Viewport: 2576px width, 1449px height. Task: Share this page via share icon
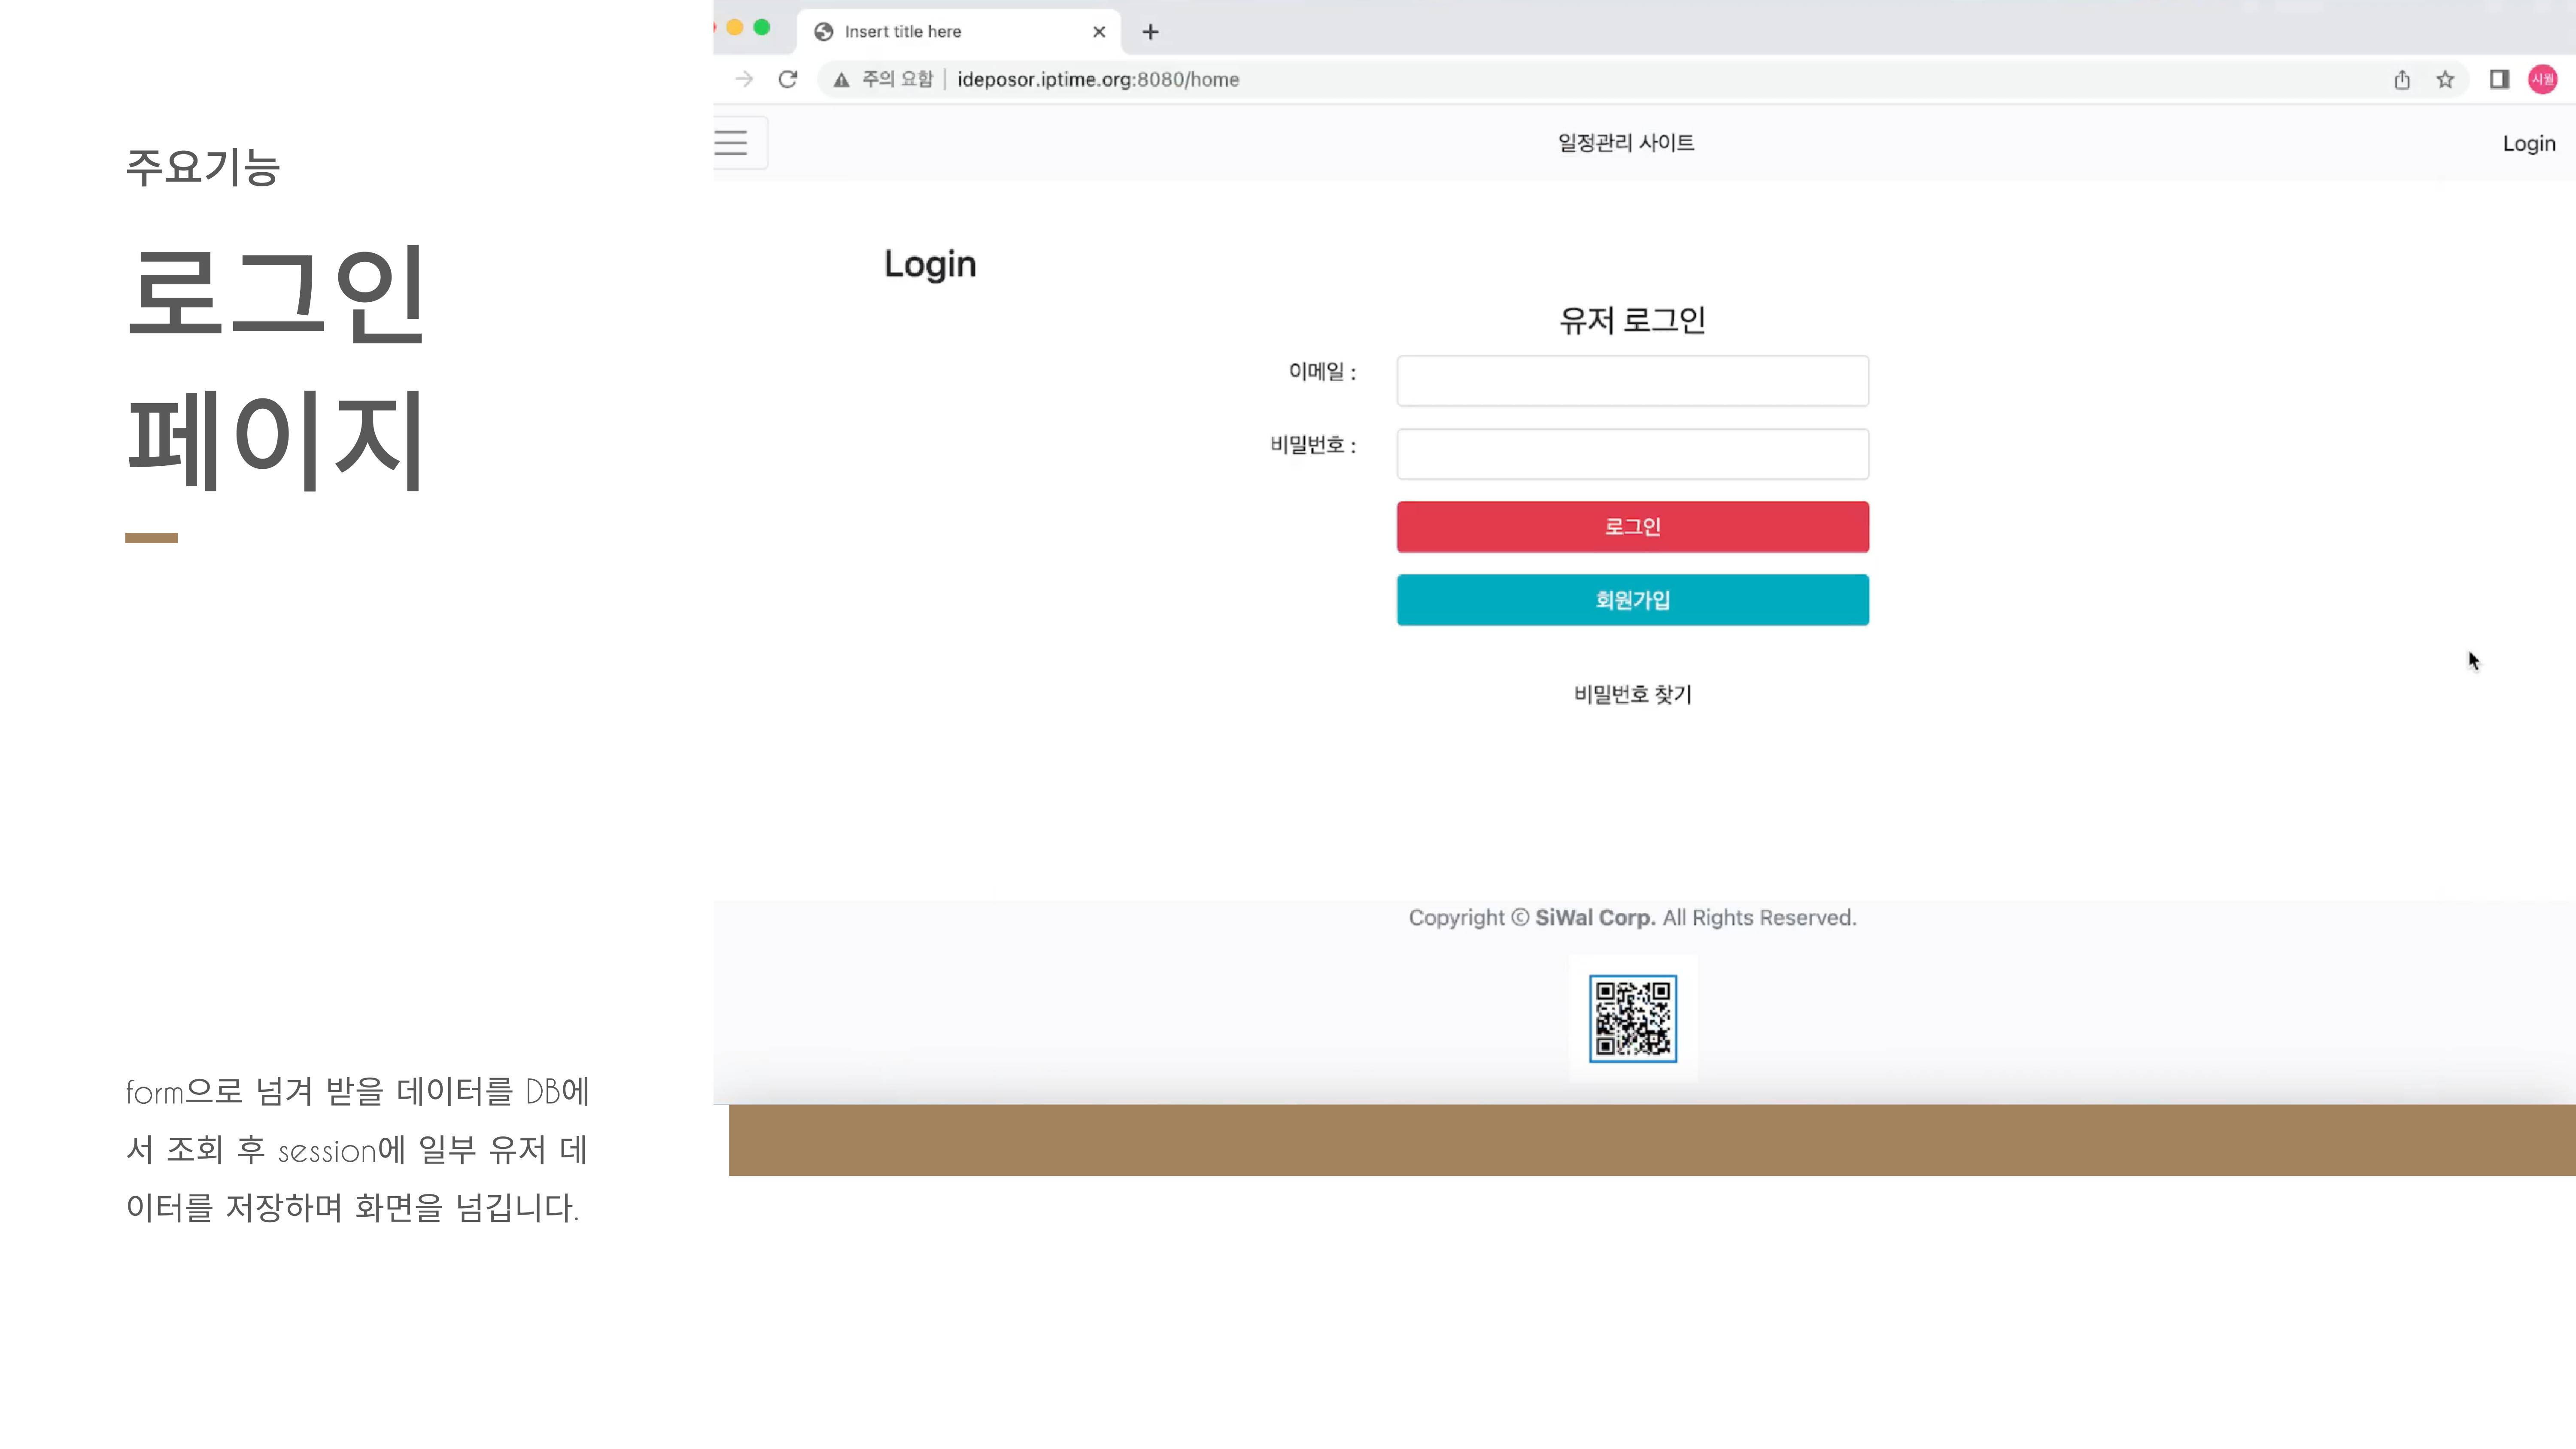2402,79
